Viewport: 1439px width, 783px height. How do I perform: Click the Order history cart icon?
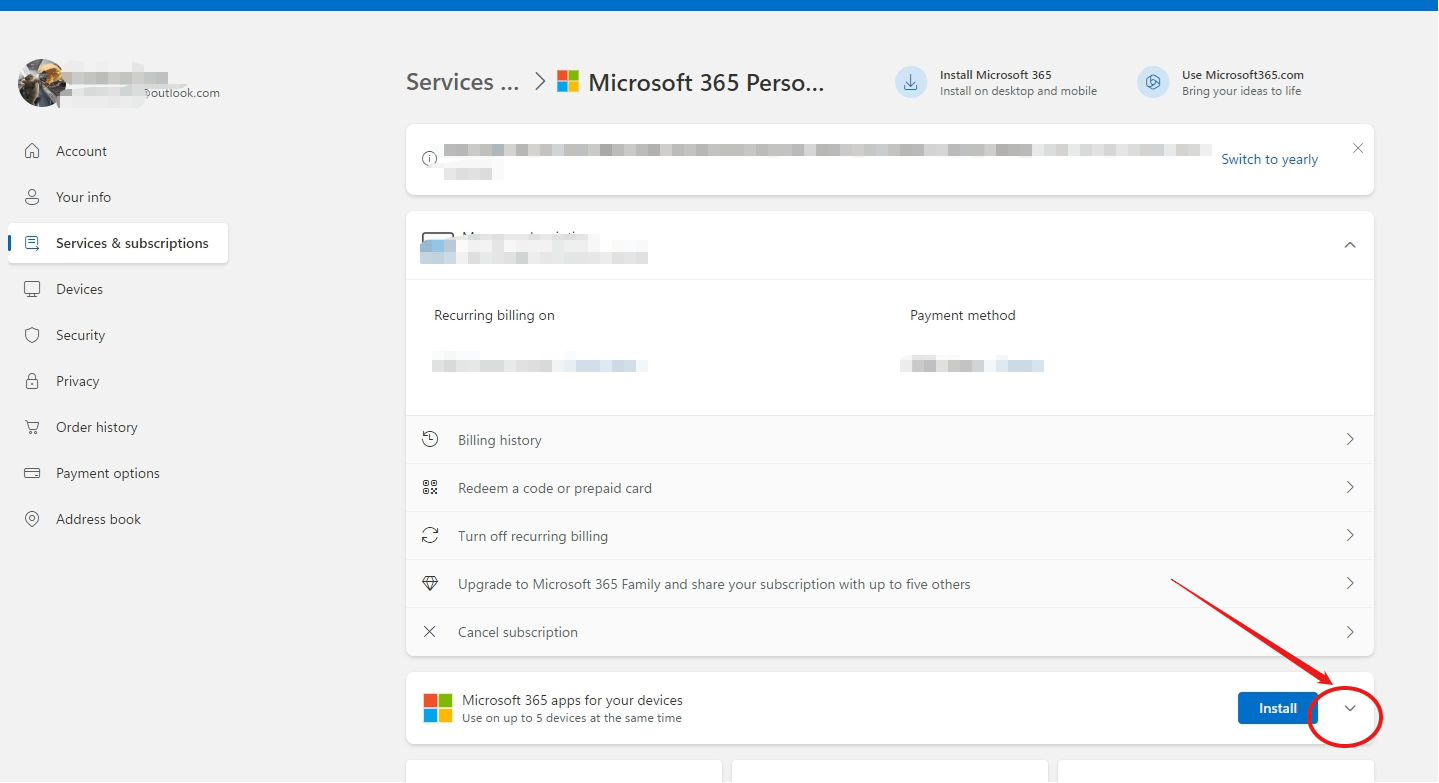pos(32,427)
